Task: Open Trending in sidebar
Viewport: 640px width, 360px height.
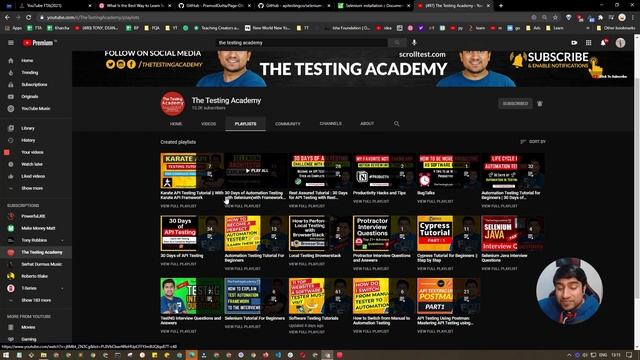Action: pyautogui.click(x=36, y=73)
